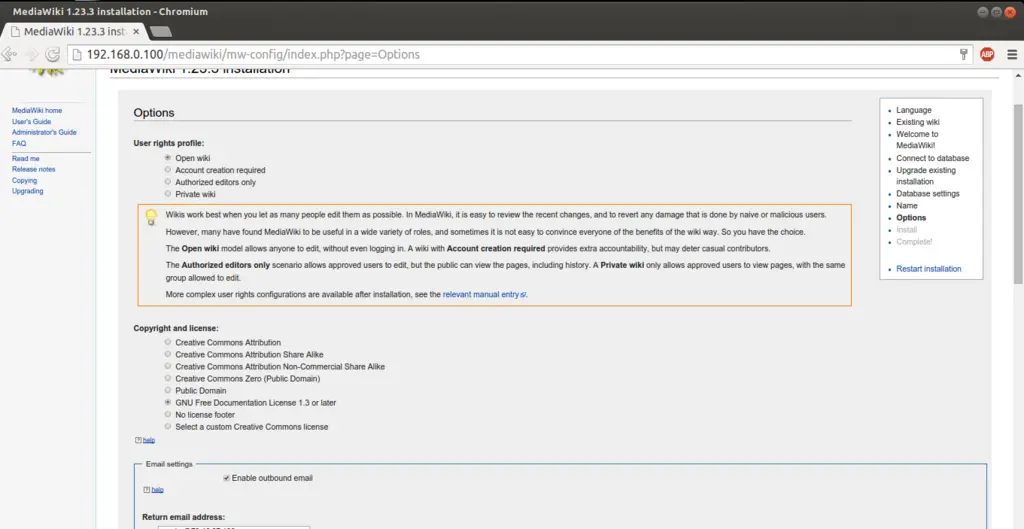Viewport: 1024px width, 529px height.
Task: Select the MediaWiki 1.23.3 installation tab
Action: pyautogui.click(x=73, y=31)
